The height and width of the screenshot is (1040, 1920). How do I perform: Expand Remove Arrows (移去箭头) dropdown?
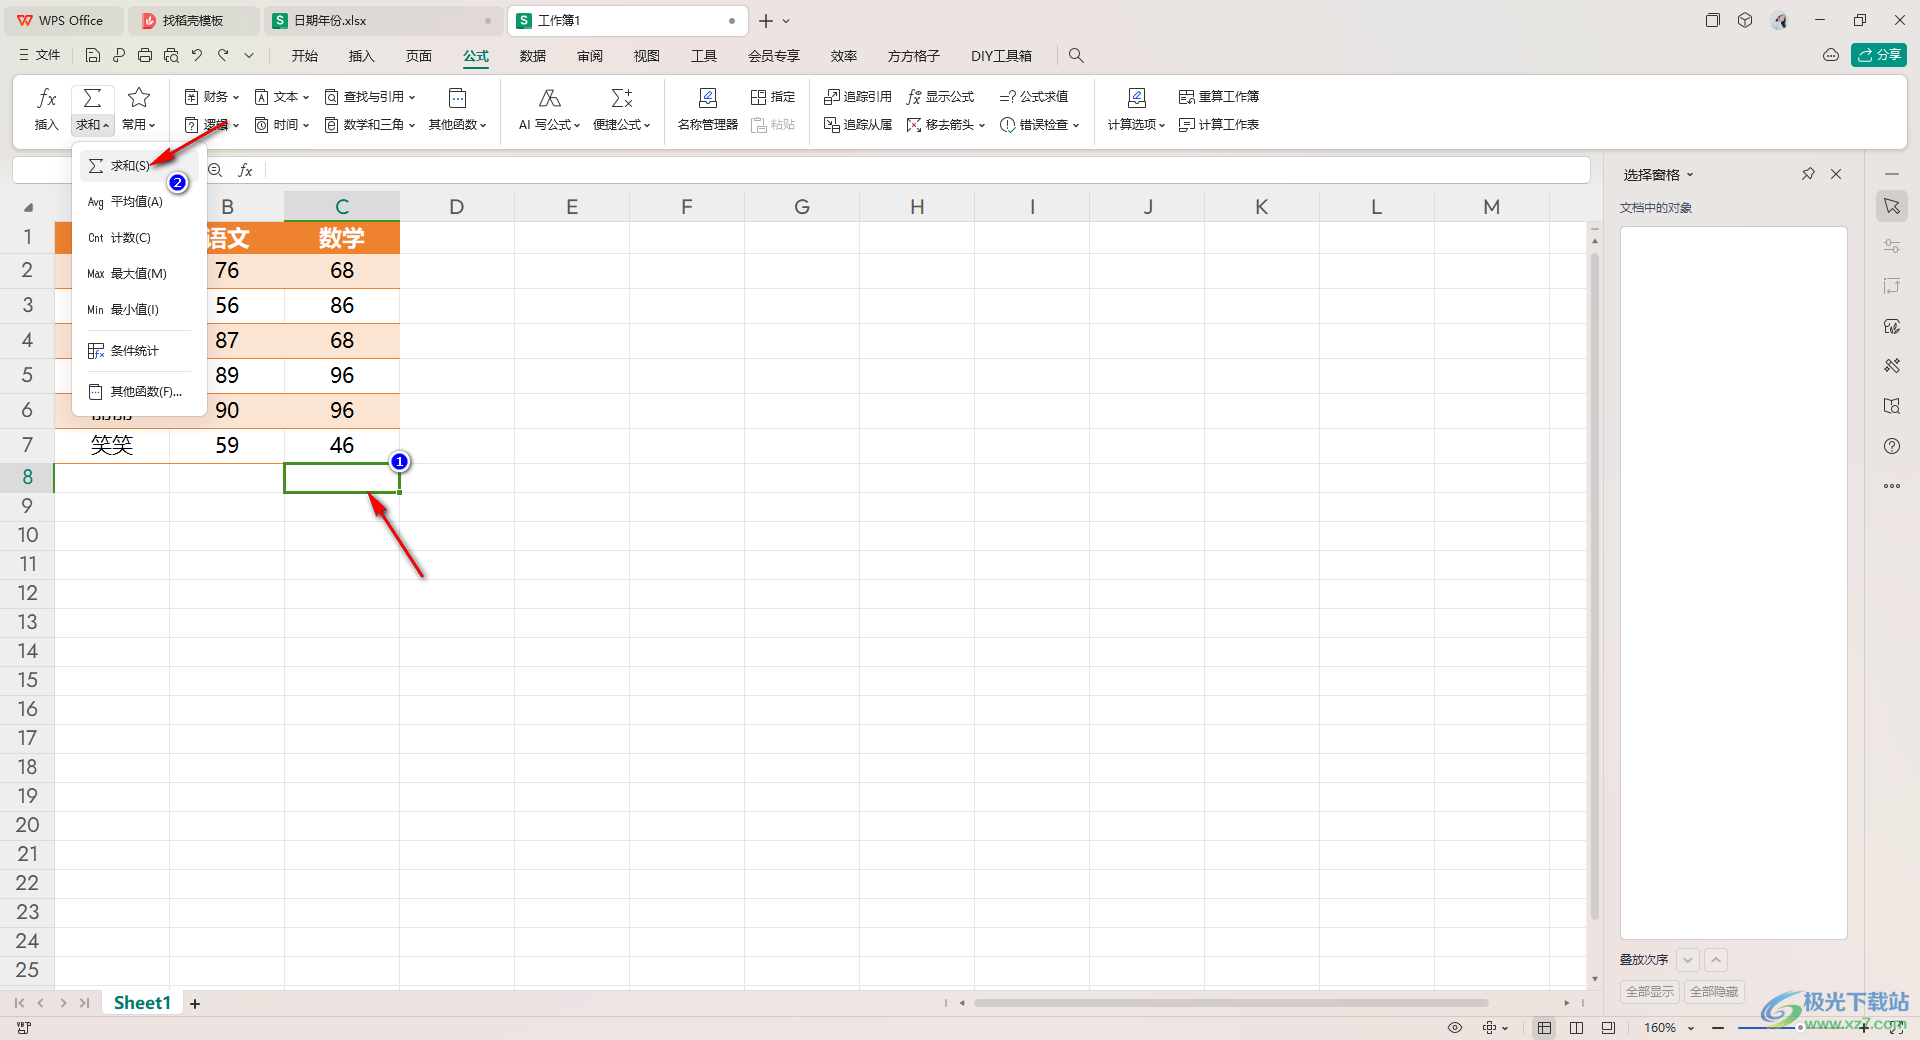946,125
